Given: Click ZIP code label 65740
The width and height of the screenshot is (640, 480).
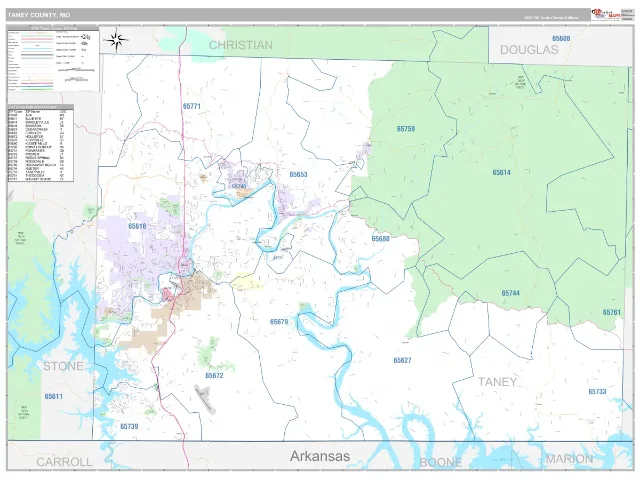Looking at the screenshot, I should click(239, 186).
